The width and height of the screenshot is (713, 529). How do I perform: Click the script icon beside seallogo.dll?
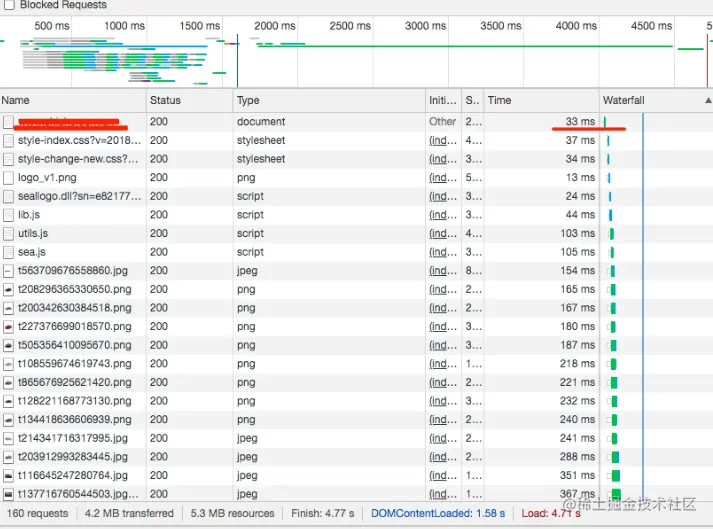[8, 196]
